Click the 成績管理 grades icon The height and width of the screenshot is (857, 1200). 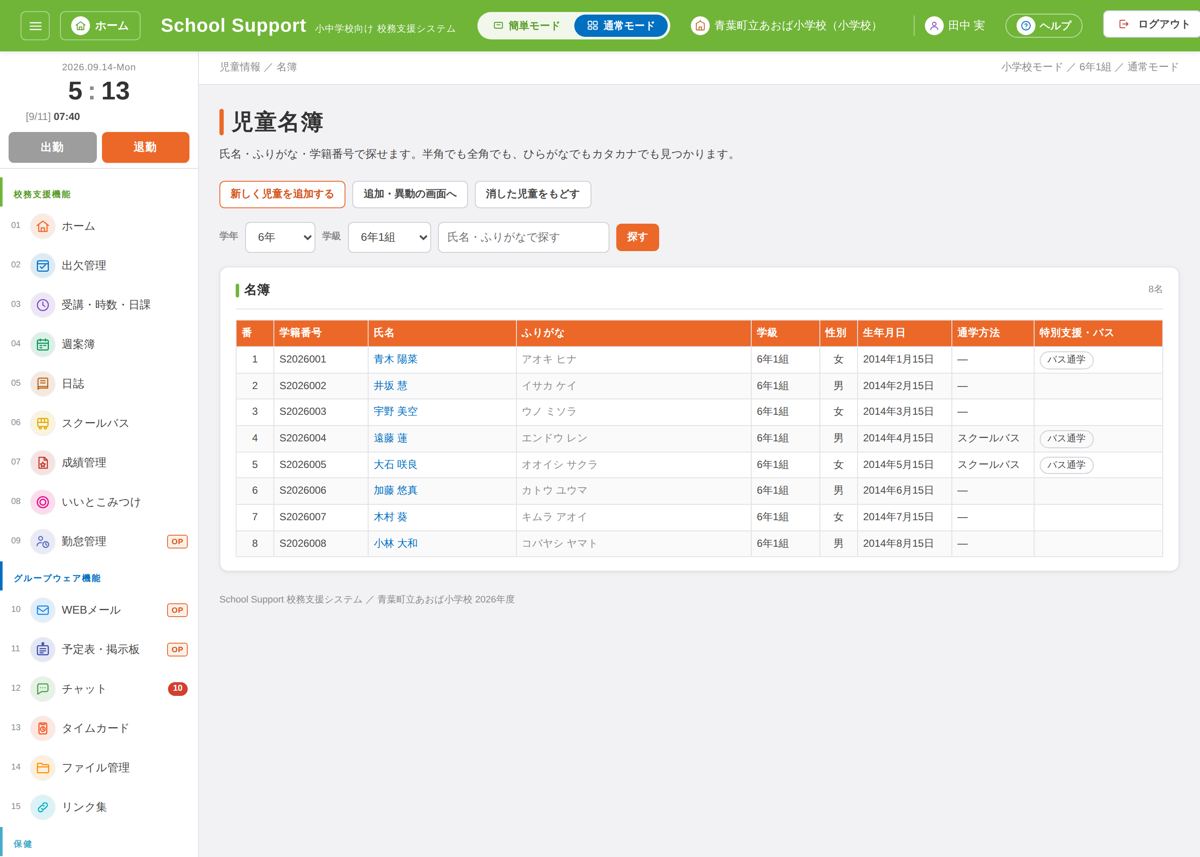pos(43,462)
